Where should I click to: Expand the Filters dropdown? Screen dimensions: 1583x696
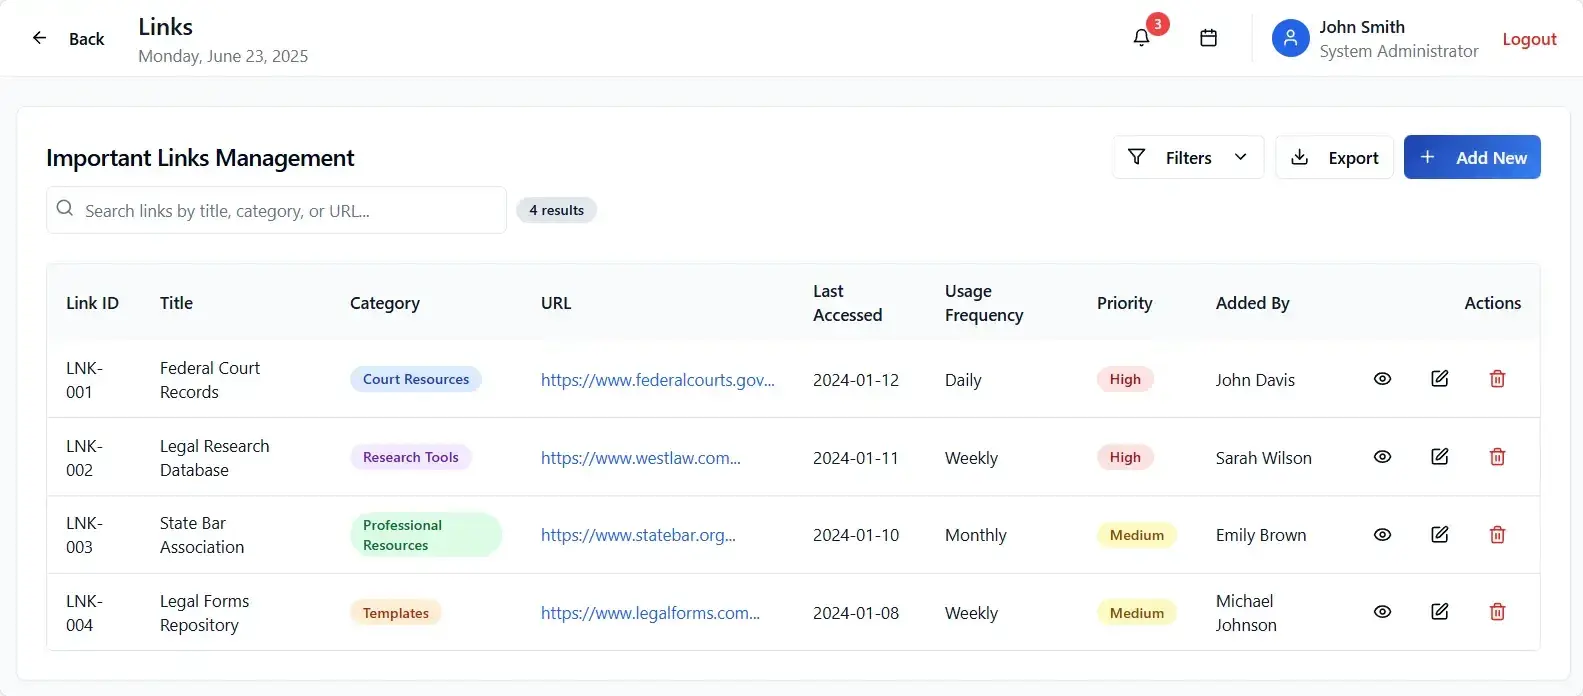pyautogui.click(x=1188, y=158)
